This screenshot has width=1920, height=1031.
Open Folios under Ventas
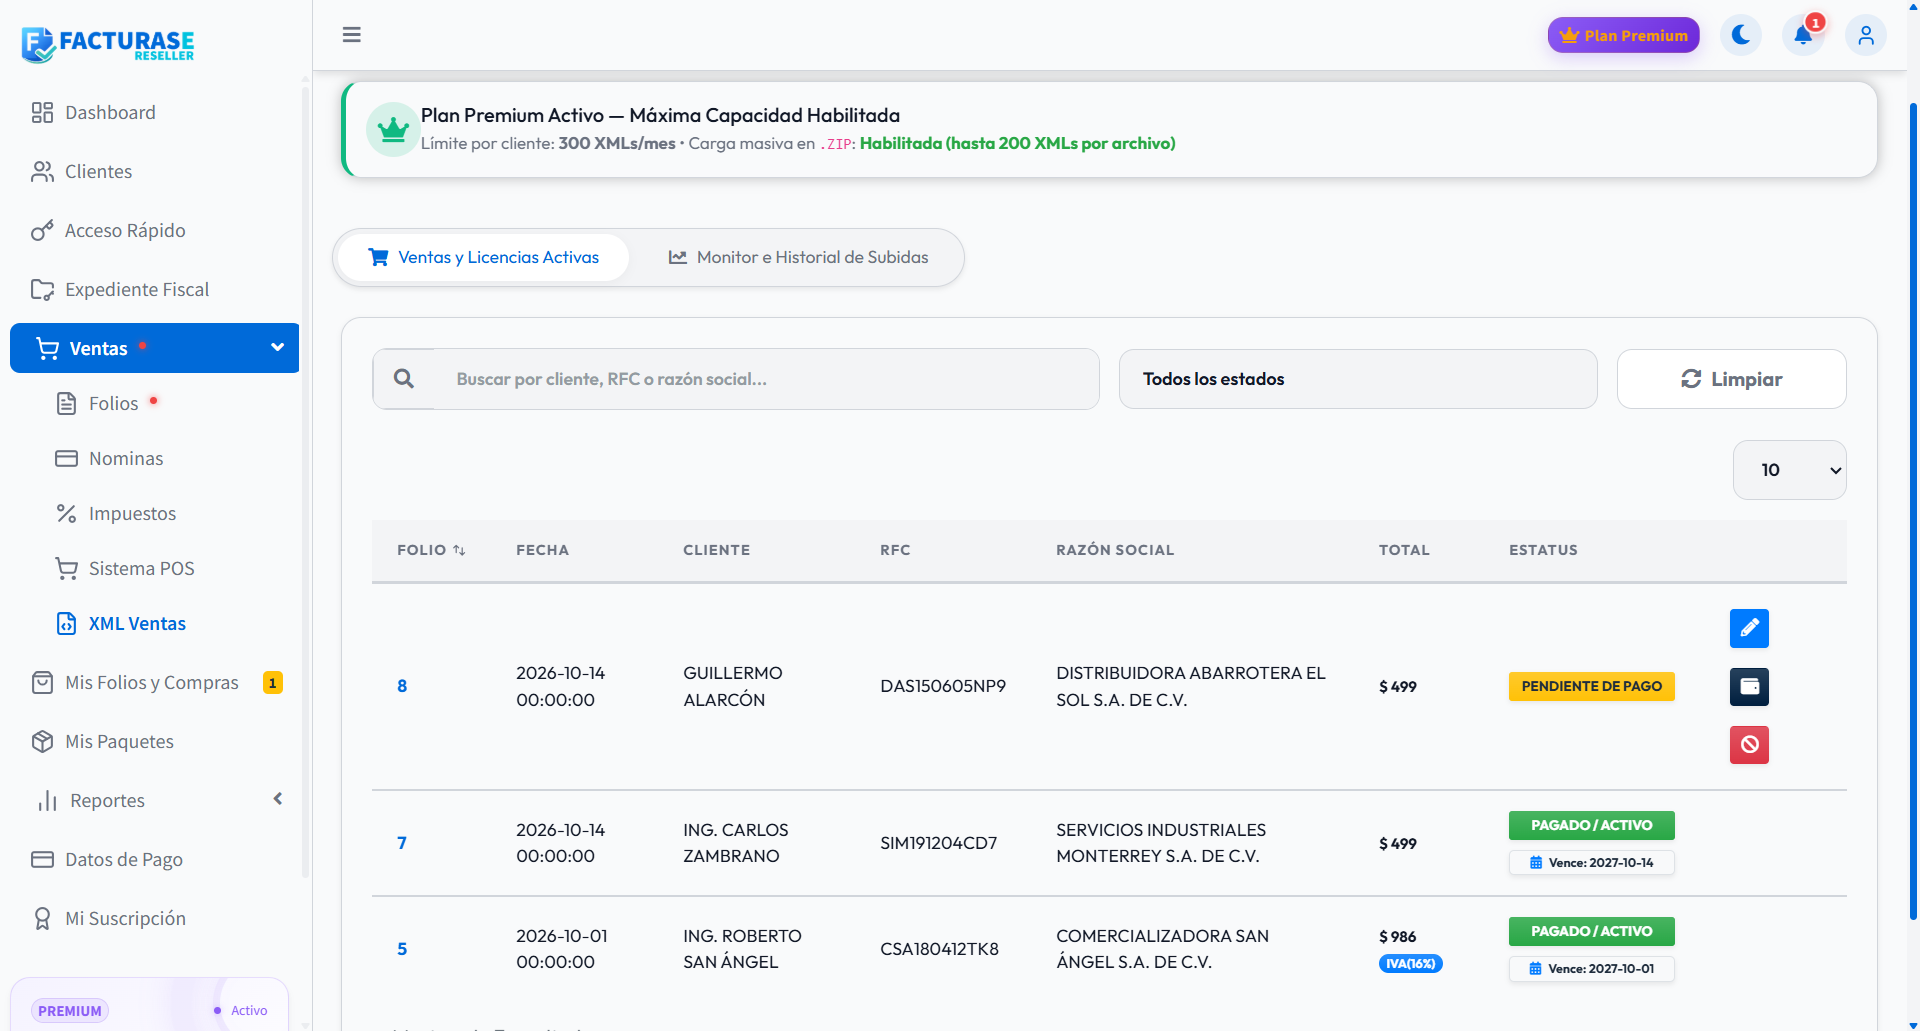(155, 403)
